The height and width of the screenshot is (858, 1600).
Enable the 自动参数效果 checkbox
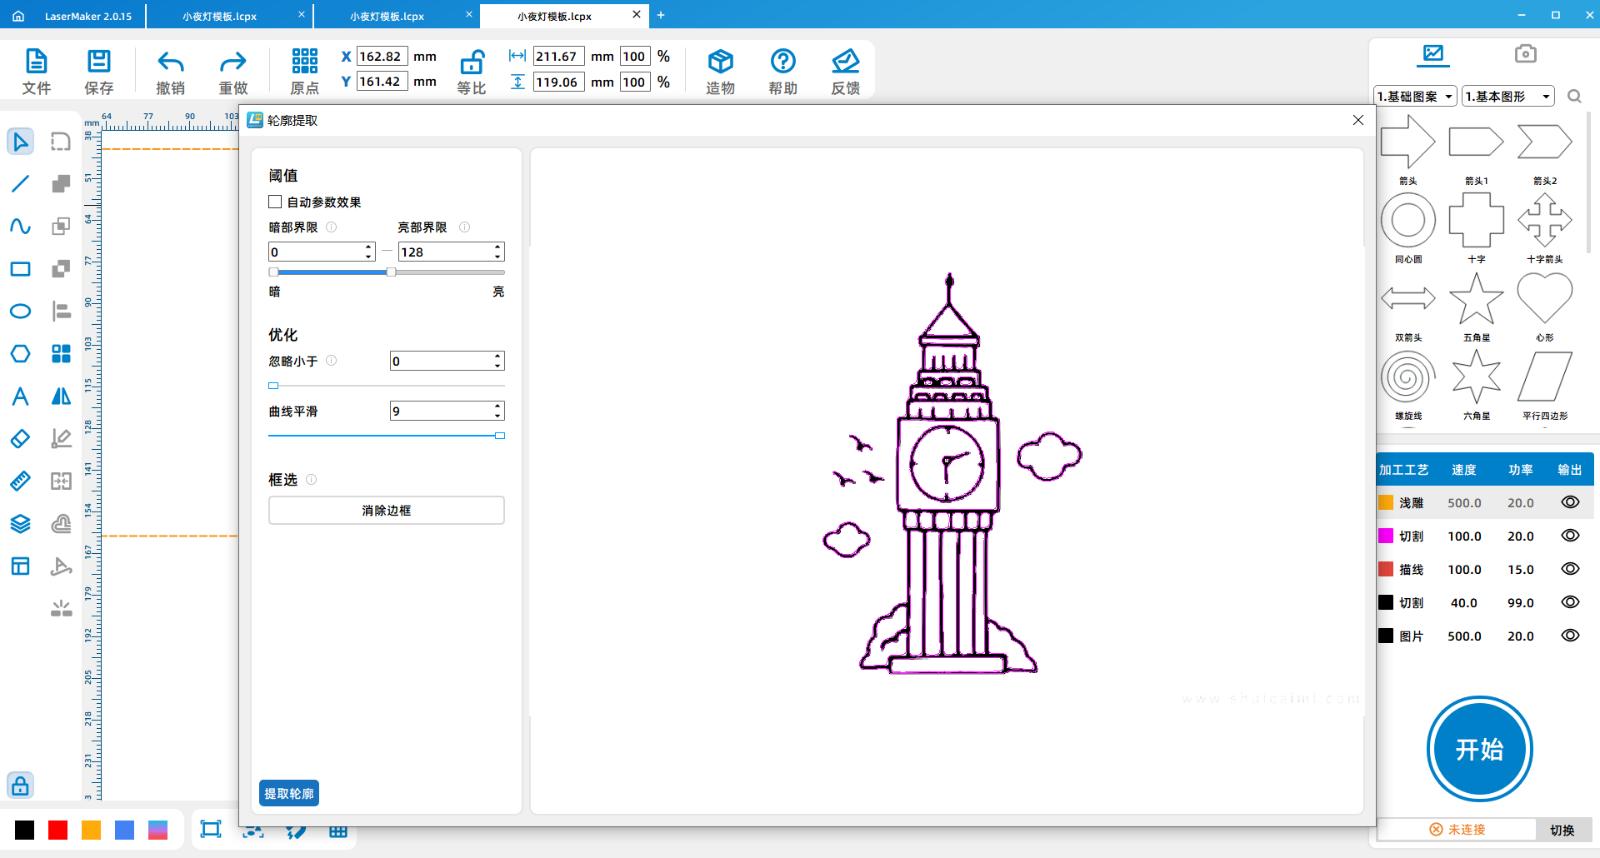pos(275,202)
